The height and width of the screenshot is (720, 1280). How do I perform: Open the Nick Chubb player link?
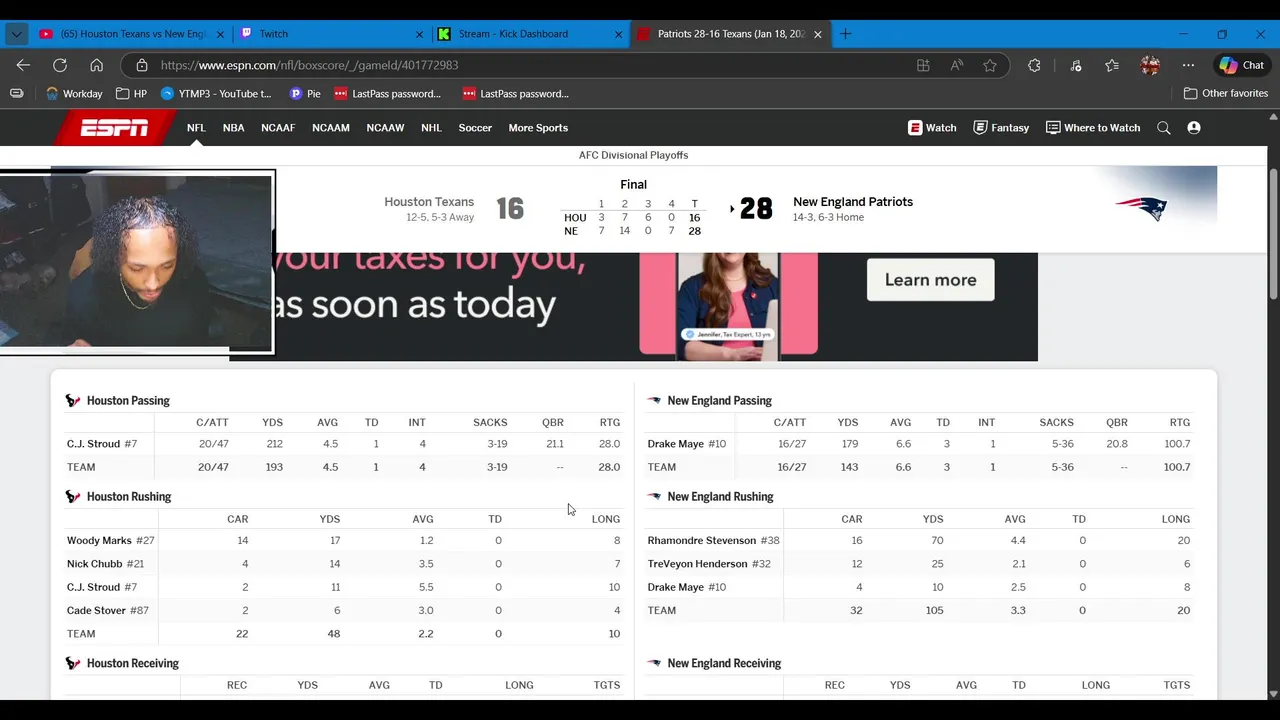click(94, 564)
